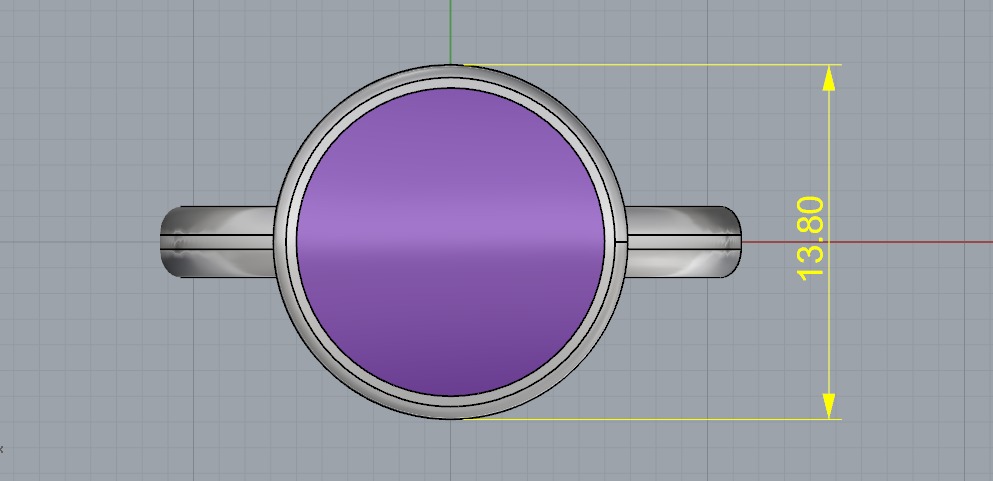Select the purple round gemstone
The image size is (993, 481).
pos(450,242)
